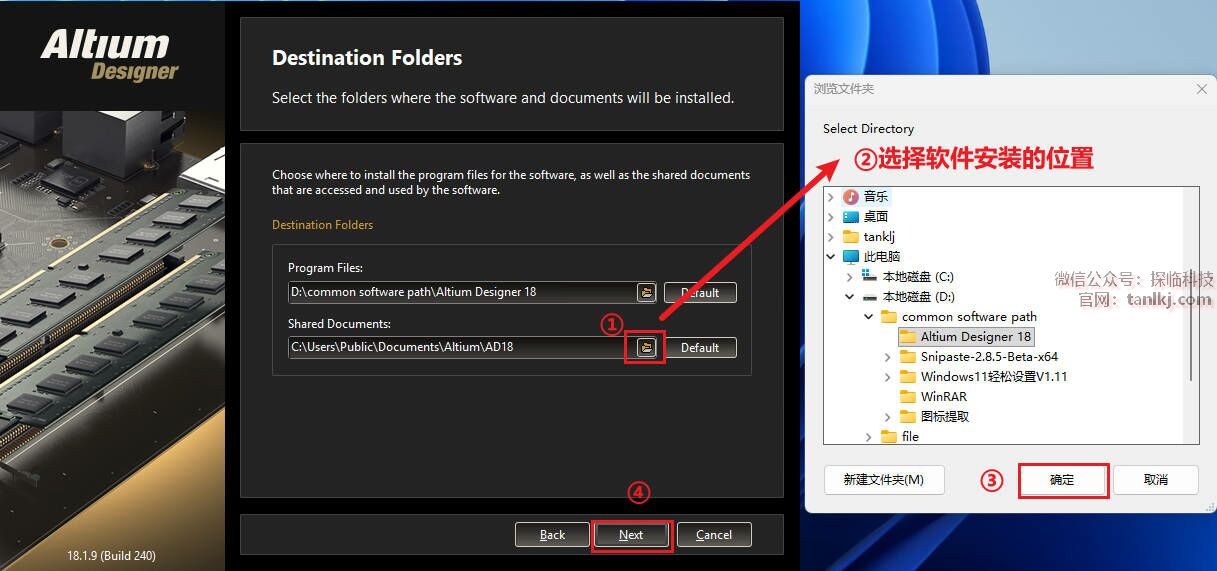Screen dimensions: 1217x571
Task: Select Snipaste-2.8.5-Beta-x64 label in tree
Action: click(x=989, y=357)
